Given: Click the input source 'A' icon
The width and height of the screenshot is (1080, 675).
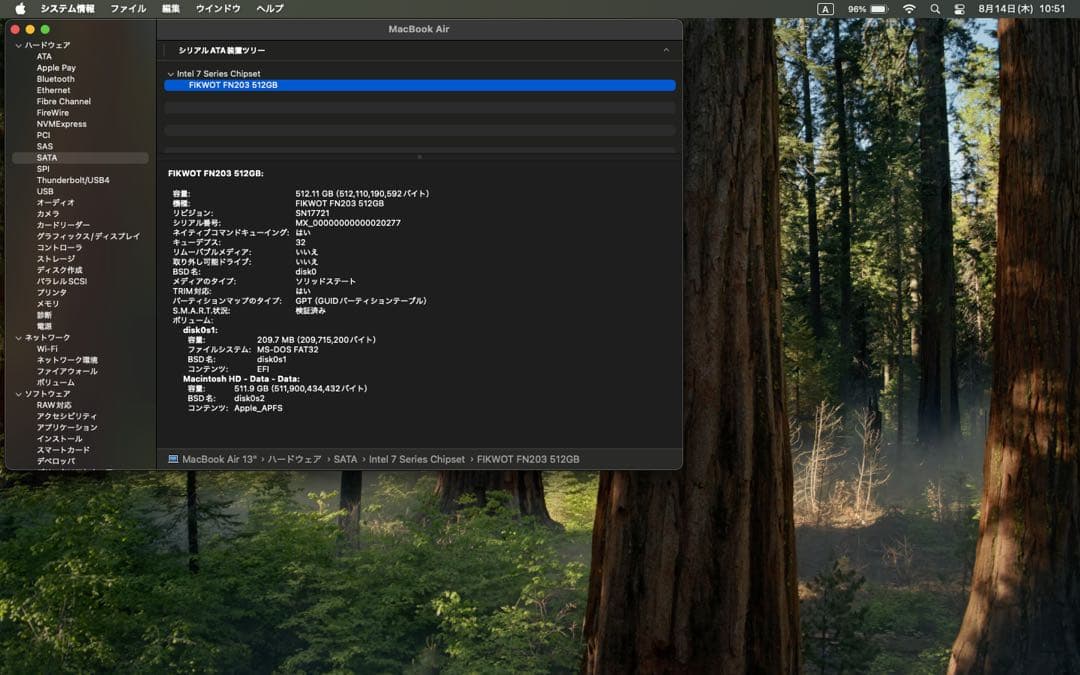Looking at the screenshot, I should pyautogui.click(x=825, y=8).
